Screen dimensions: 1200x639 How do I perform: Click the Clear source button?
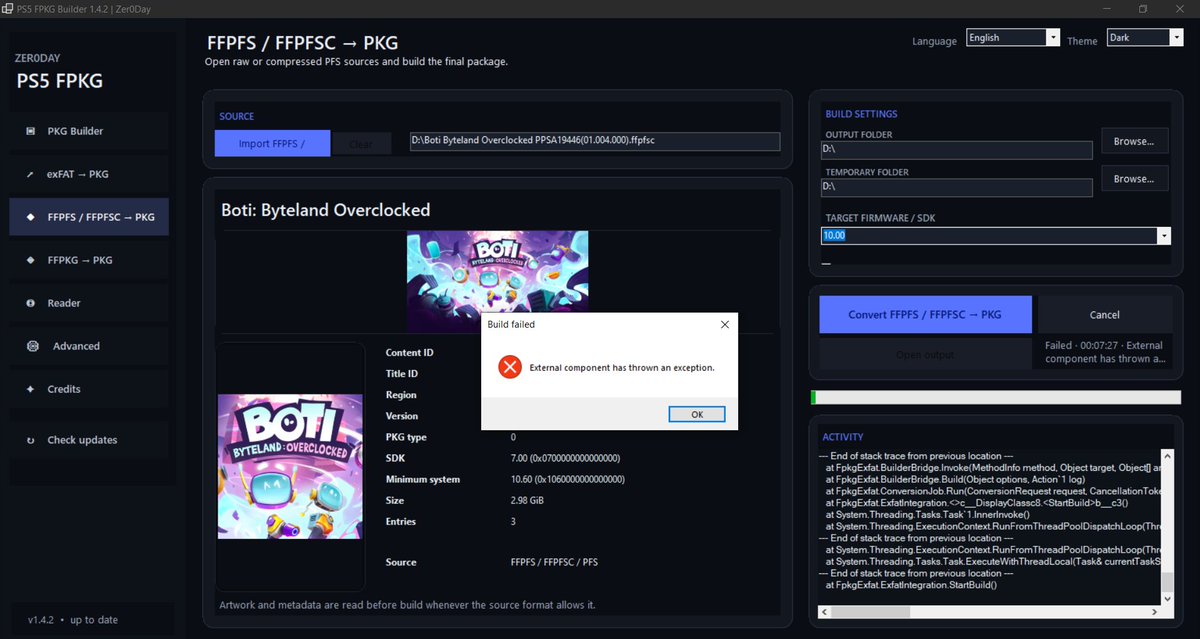[361, 144]
